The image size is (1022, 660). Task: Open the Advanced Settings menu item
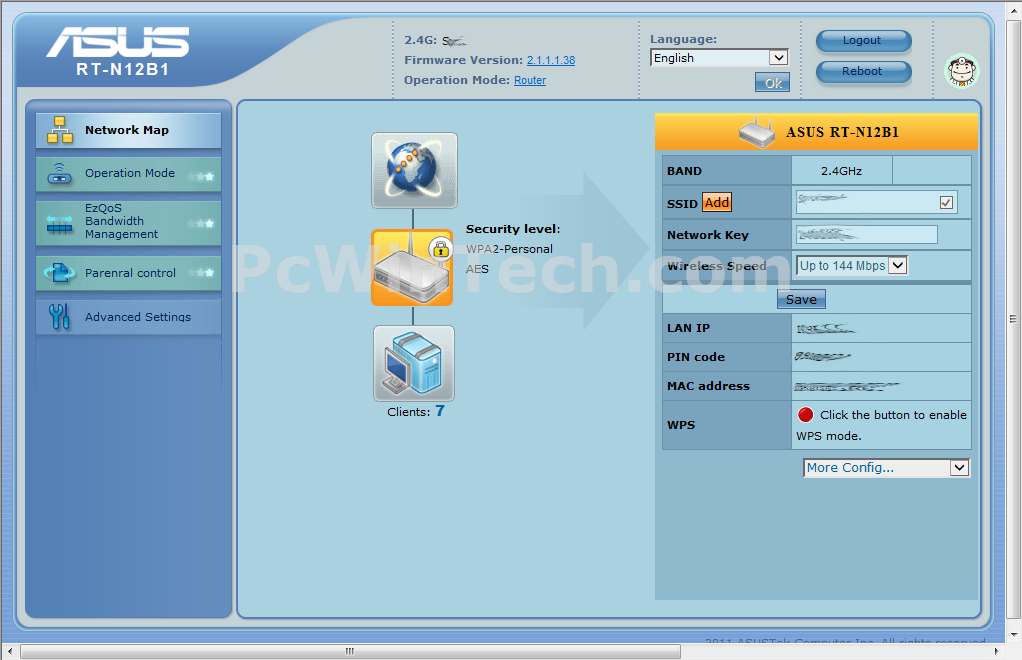(128, 317)
